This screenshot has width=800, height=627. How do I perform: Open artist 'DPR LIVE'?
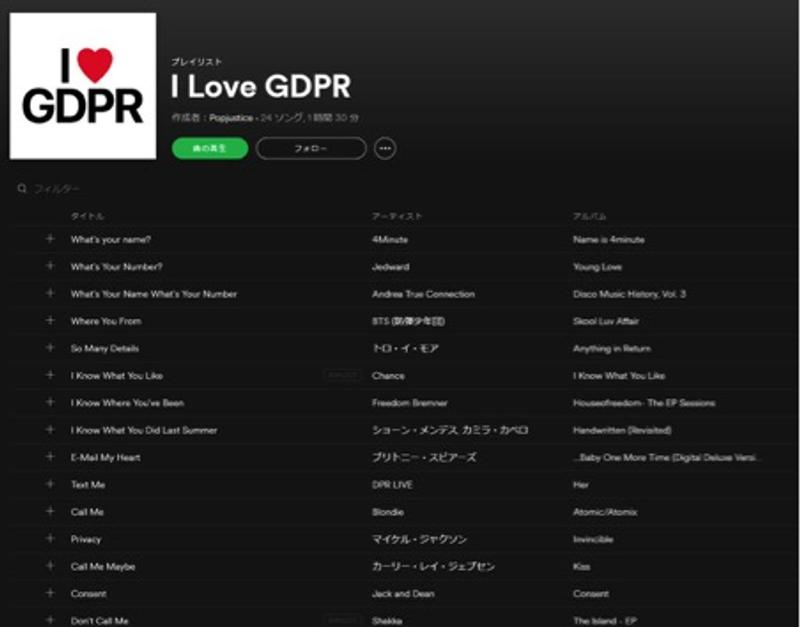tap(392, 485)
